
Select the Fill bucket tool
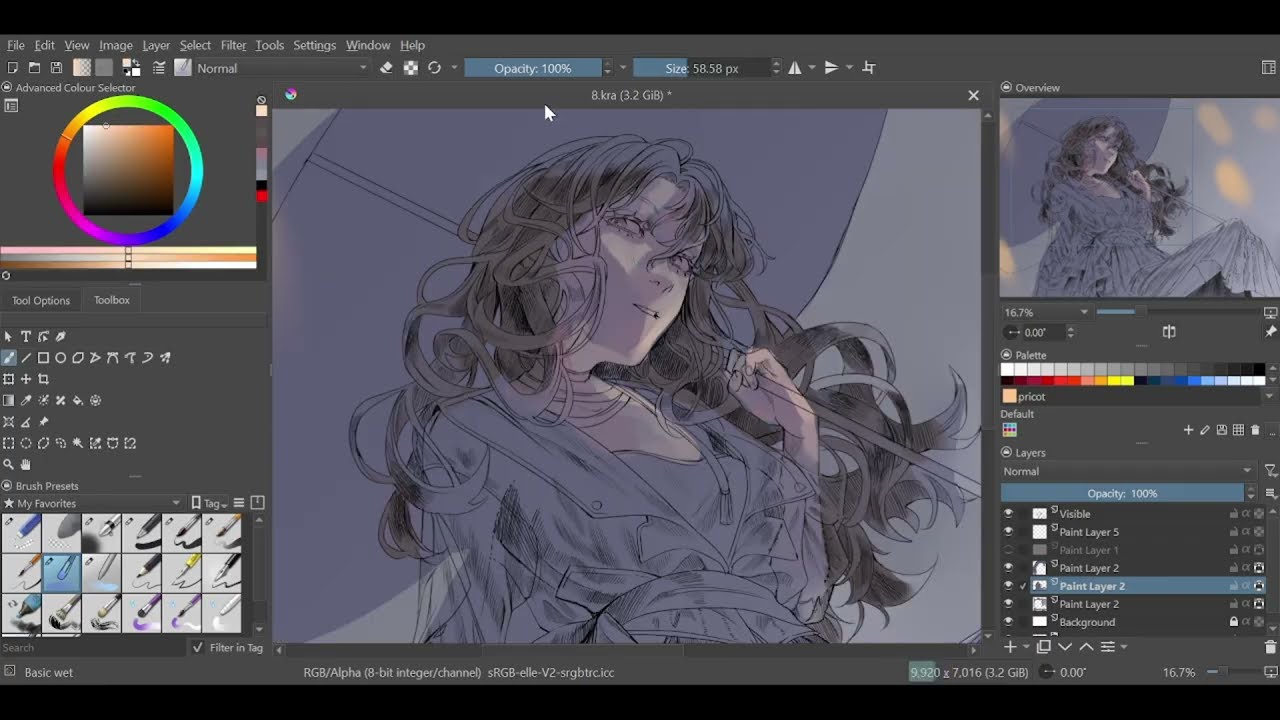[78, 400]
